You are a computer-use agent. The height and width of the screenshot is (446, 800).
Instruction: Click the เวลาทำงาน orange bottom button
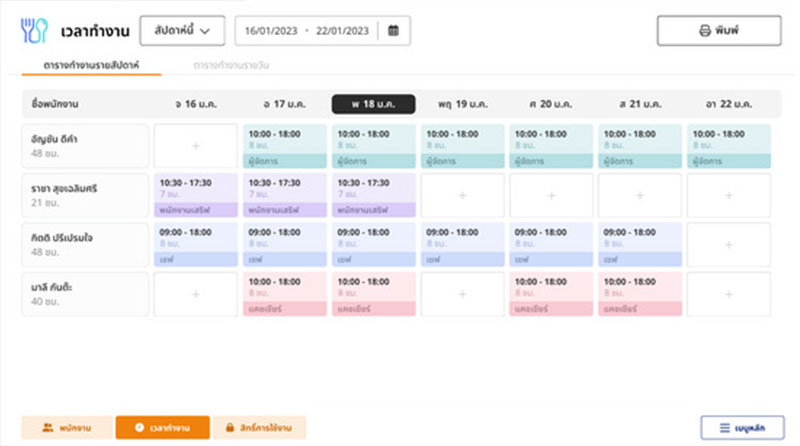(x=163, y=427)
